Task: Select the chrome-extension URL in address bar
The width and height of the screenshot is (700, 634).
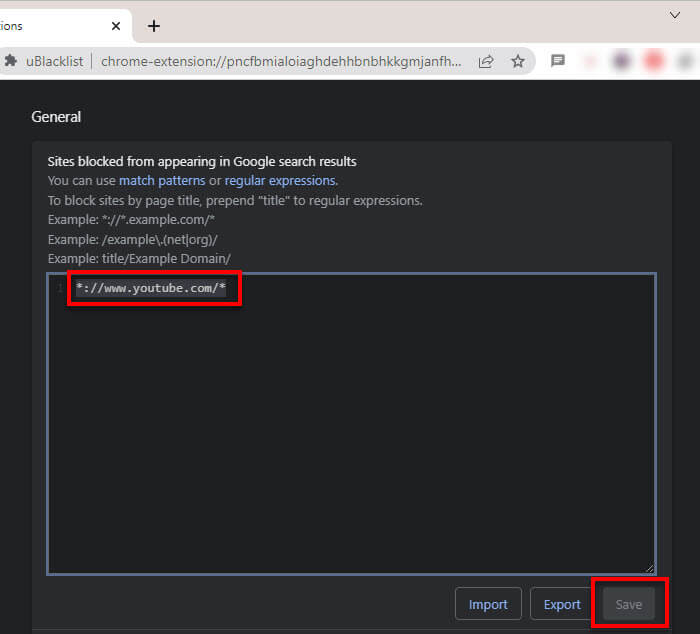Action: 281,61
